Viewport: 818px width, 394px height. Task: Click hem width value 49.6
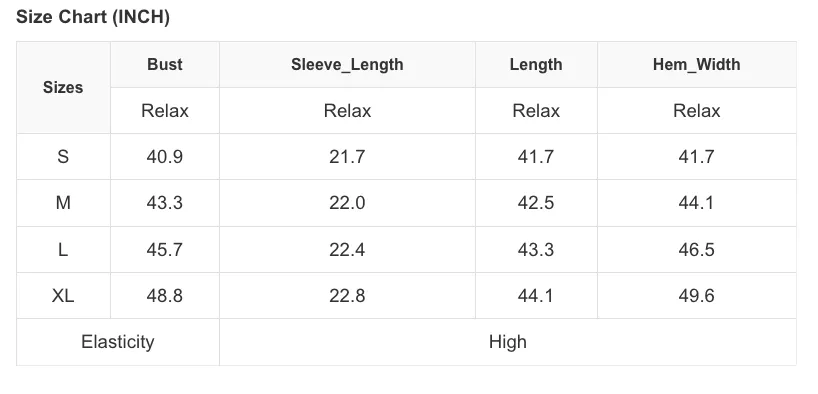point(697,296)
